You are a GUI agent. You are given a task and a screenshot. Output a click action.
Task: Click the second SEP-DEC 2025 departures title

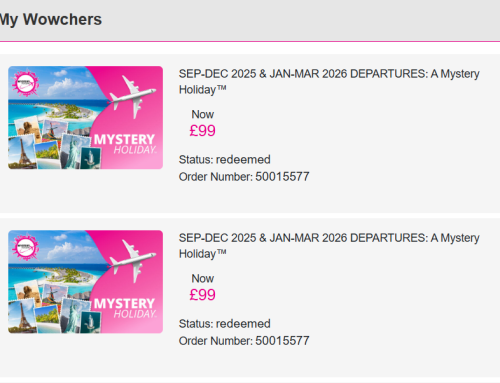[x=329, y=246]
